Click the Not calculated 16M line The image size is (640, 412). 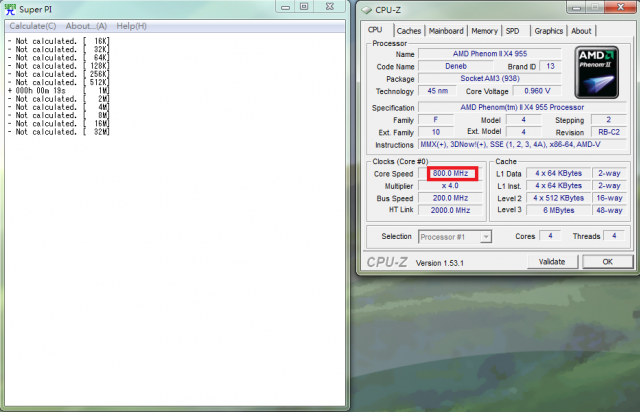coord(58,124)
